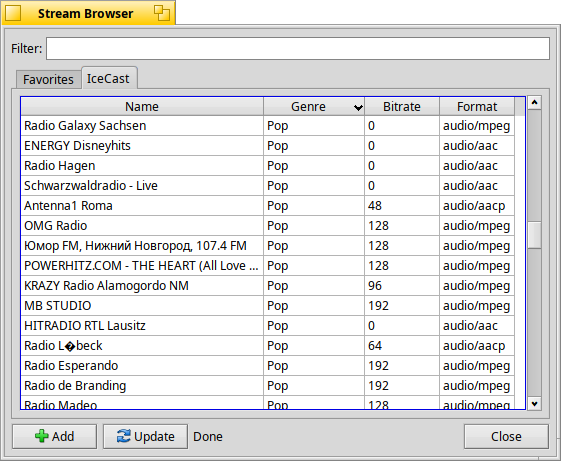Click the window close box in title tab

pos(13,13)
